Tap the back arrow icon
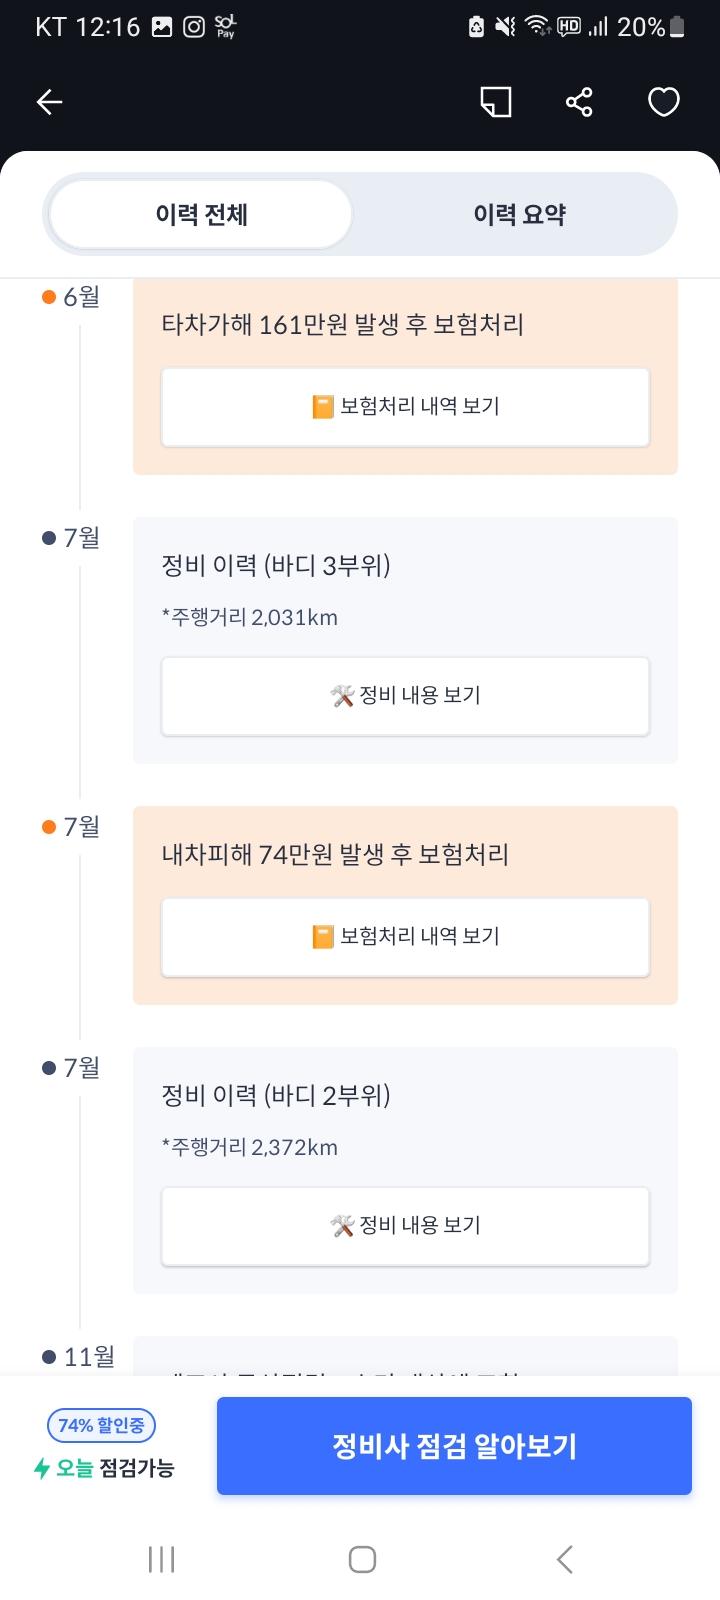720x1600 pixels. point(49,102)
